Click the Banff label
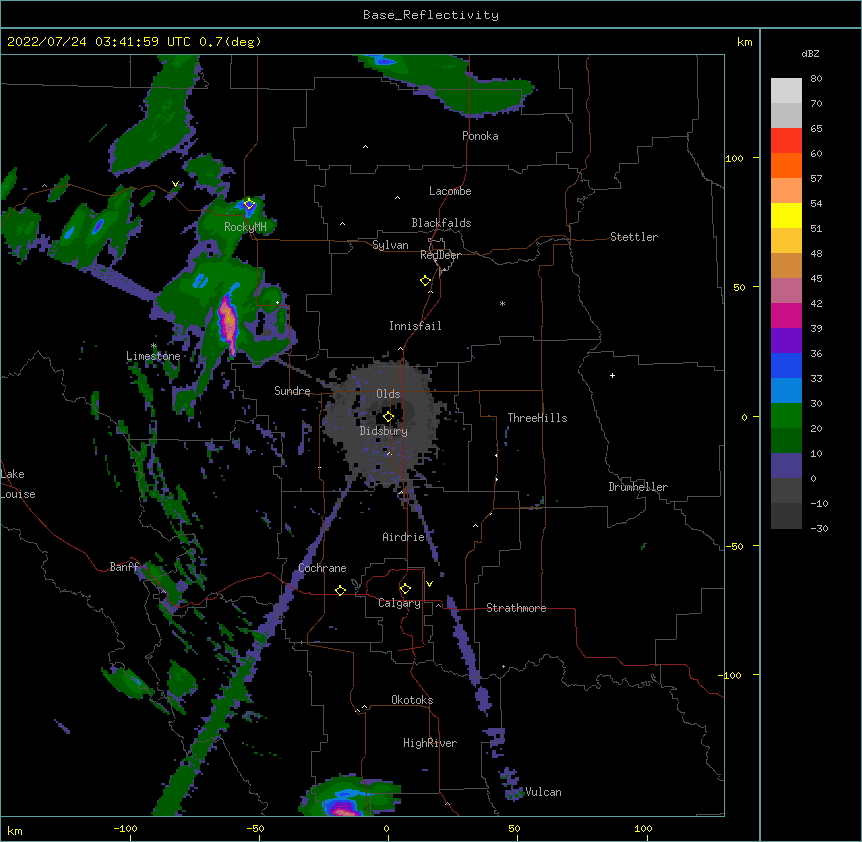 coord(124,567)
